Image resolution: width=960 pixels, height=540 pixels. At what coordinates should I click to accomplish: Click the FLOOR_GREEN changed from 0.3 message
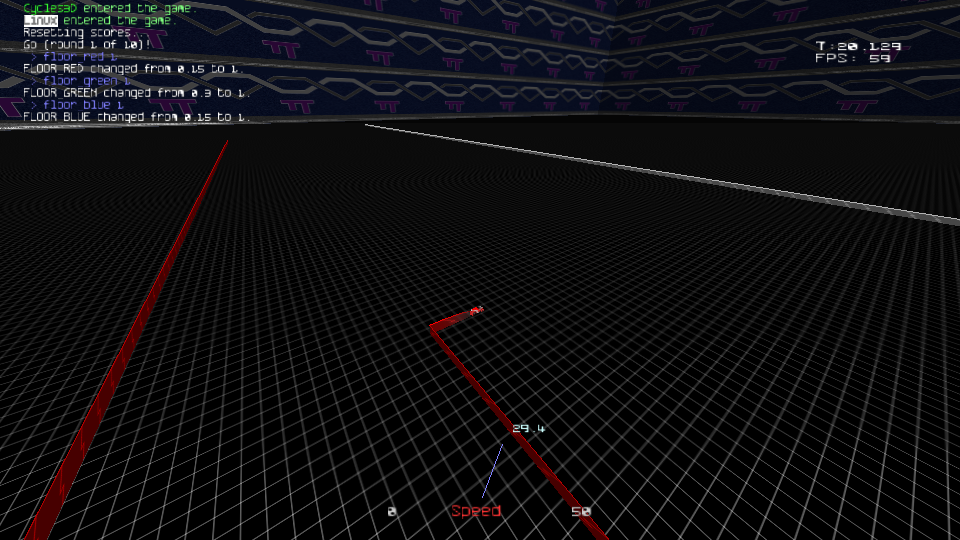pos(136,93)
